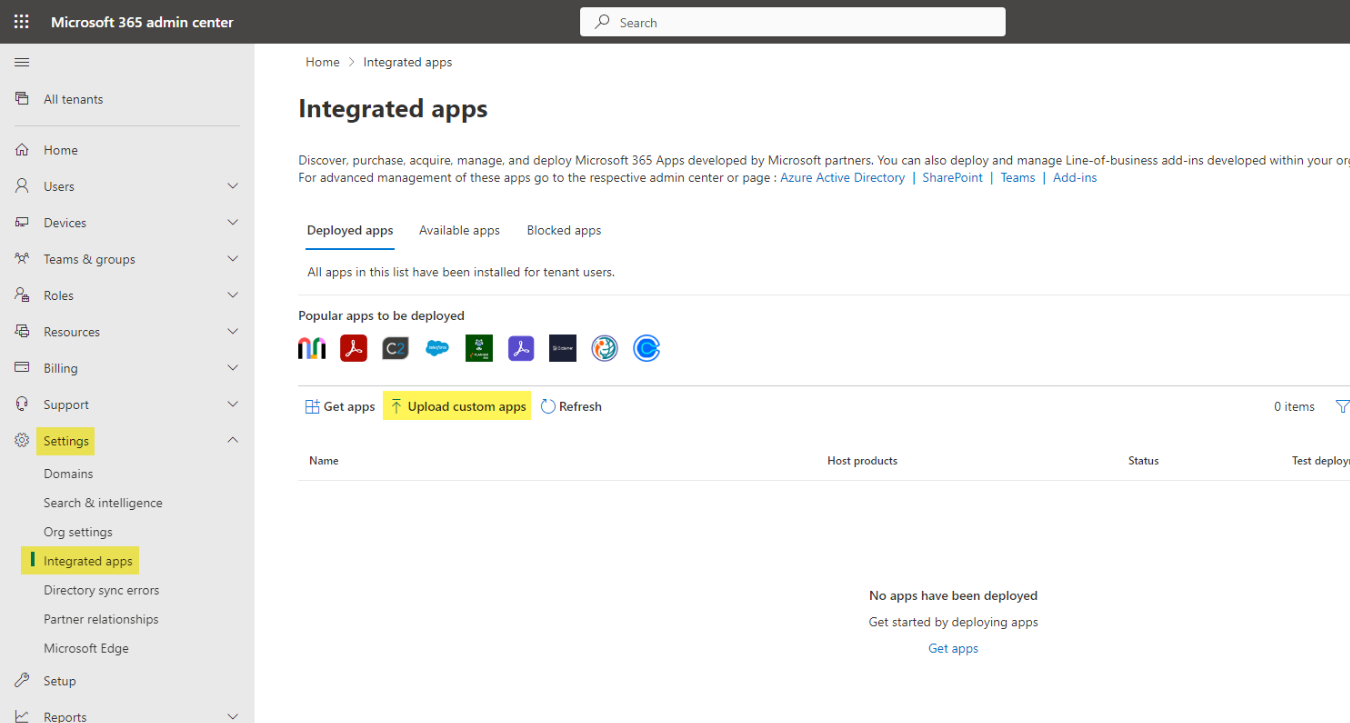The width and height of the screenshot is (1350, 723).
Task: Select the red Adobe Acrobat app icon
Action: click(x=353, y=348)
